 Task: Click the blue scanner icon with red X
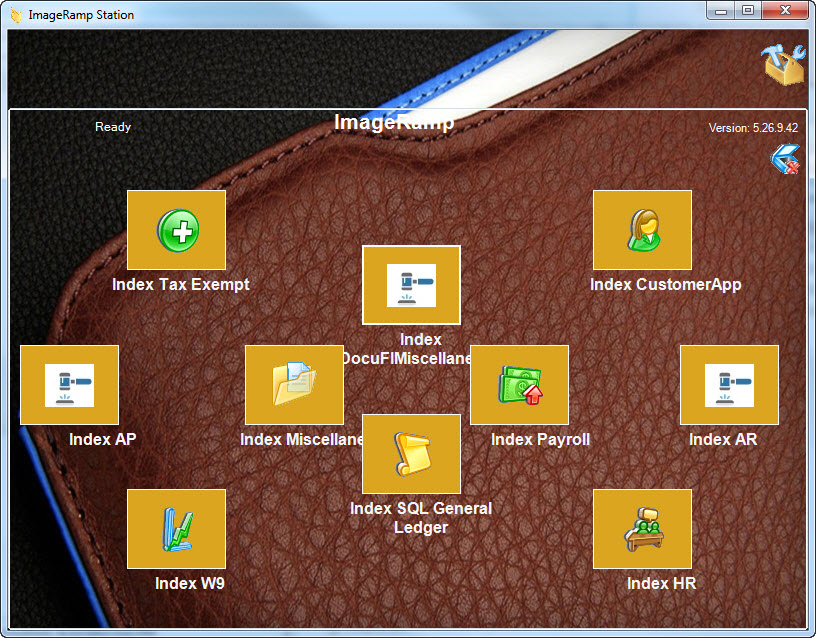[786, 159]
